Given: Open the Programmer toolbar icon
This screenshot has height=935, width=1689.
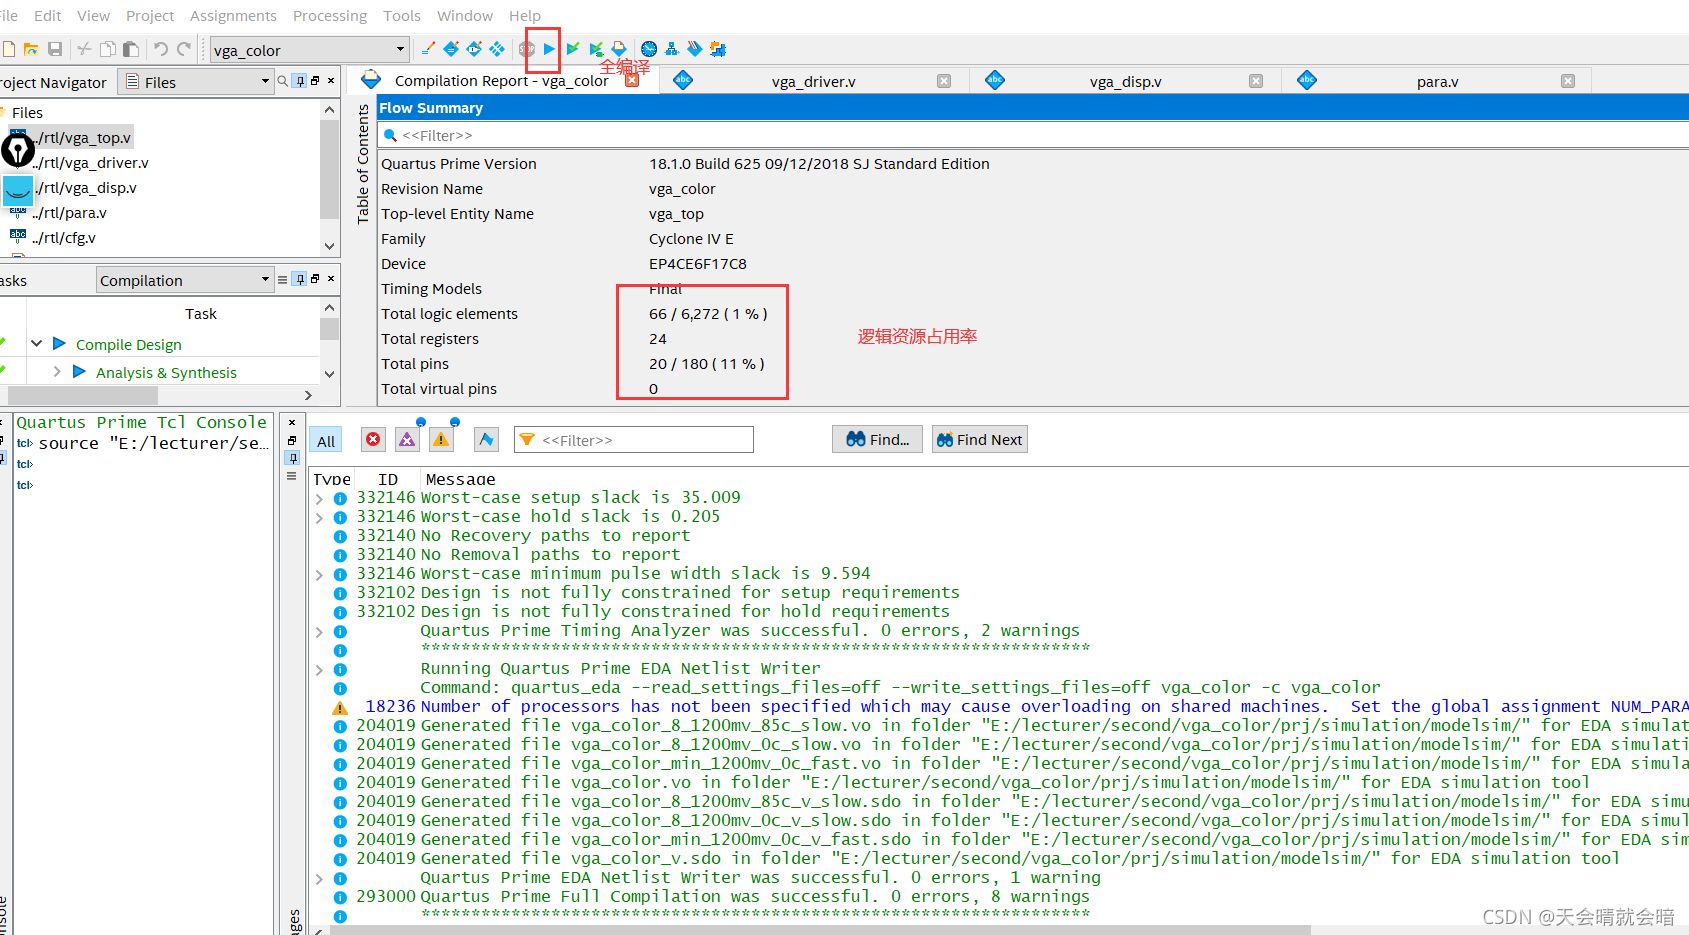Looking at the screenshot, I should click(x=695, y=49).
